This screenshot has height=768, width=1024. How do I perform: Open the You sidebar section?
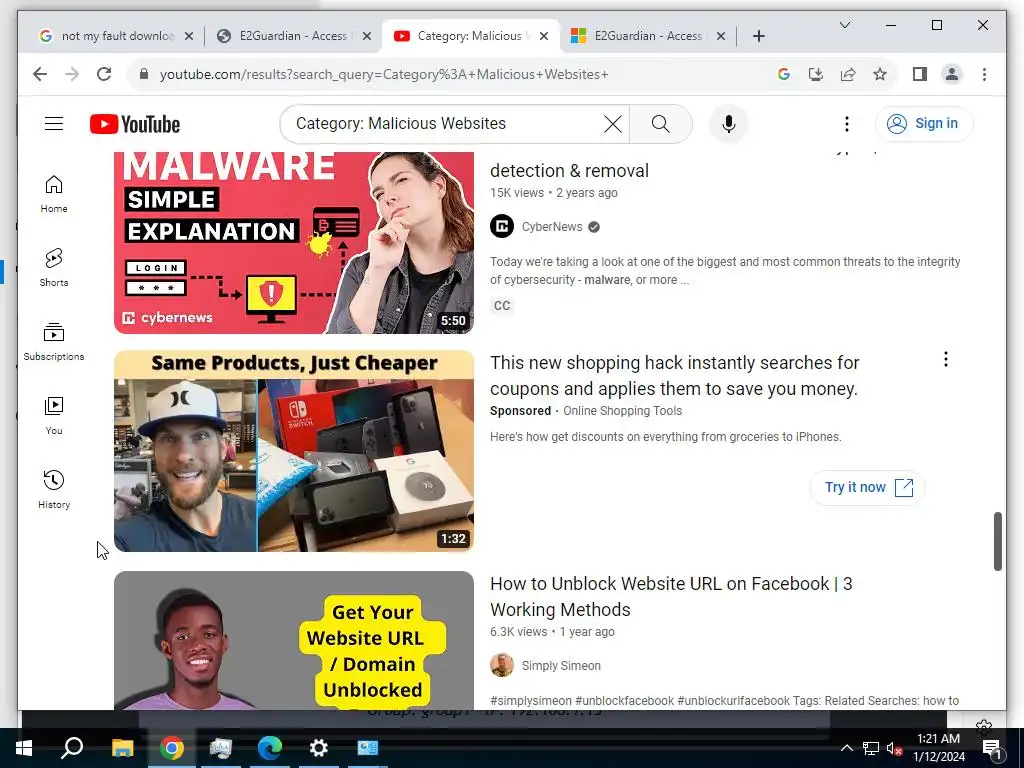[54, 415]
